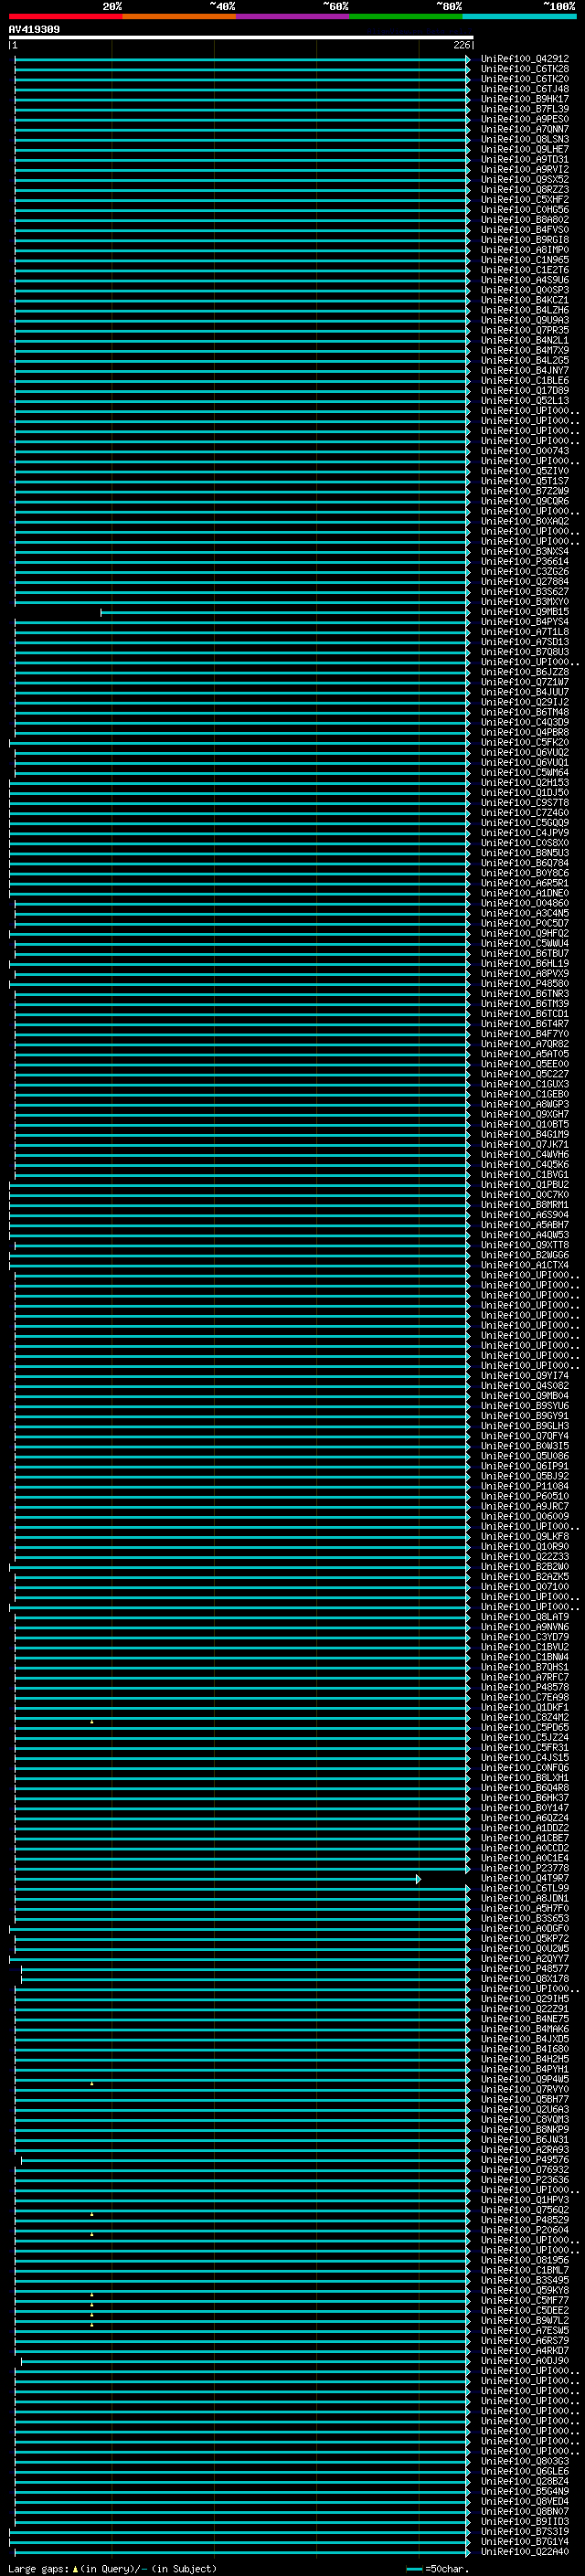Select the UniRef100_C0NFQ6 label
The height and width of the screenshot is (2576, 585).
pos(525,1768)
